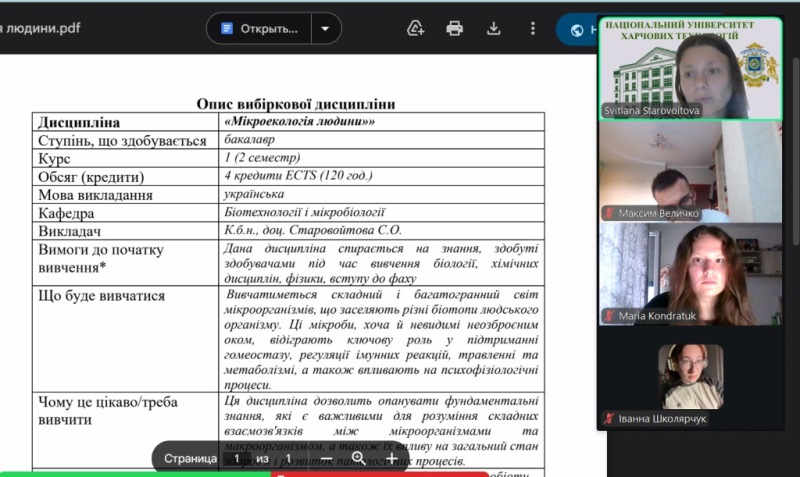Zoom out with the minus icon
This screenshot has width=800, height=477.
pos(327,459)
